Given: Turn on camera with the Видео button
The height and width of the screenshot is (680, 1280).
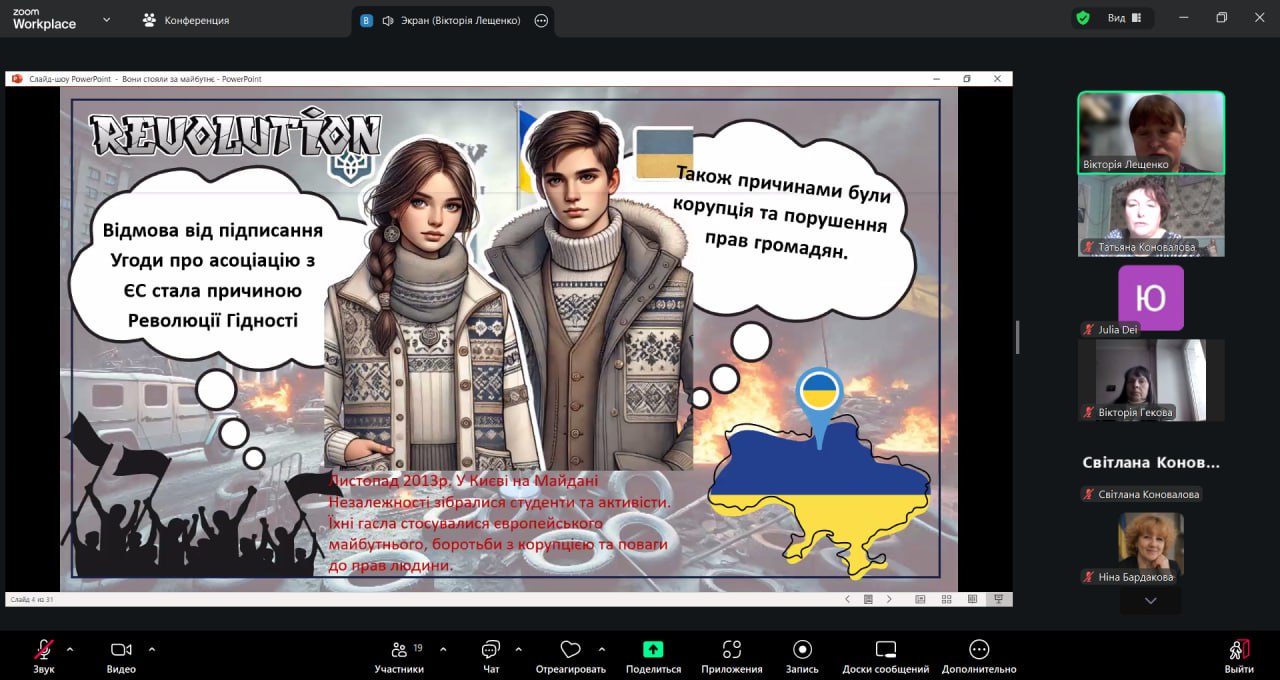Looking at the screenshot, I should (121, 650).
